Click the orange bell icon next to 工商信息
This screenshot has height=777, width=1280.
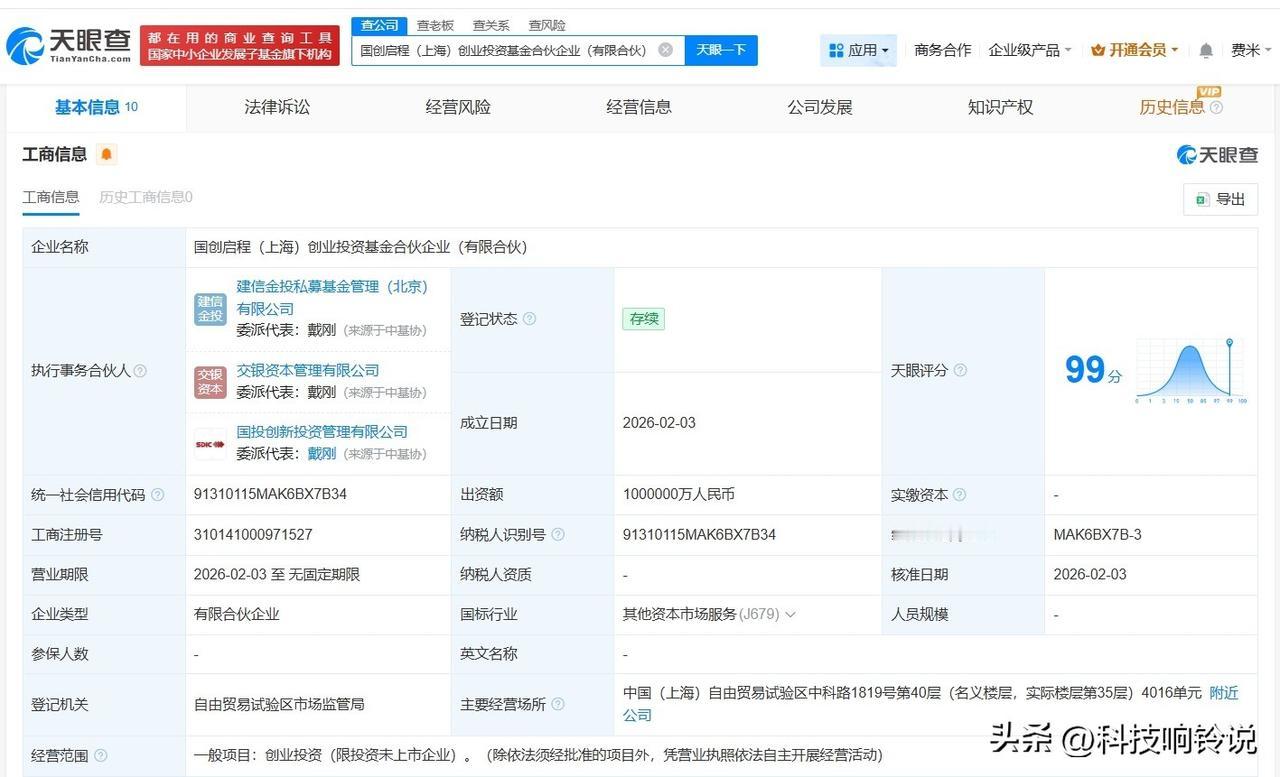(106, 154)
